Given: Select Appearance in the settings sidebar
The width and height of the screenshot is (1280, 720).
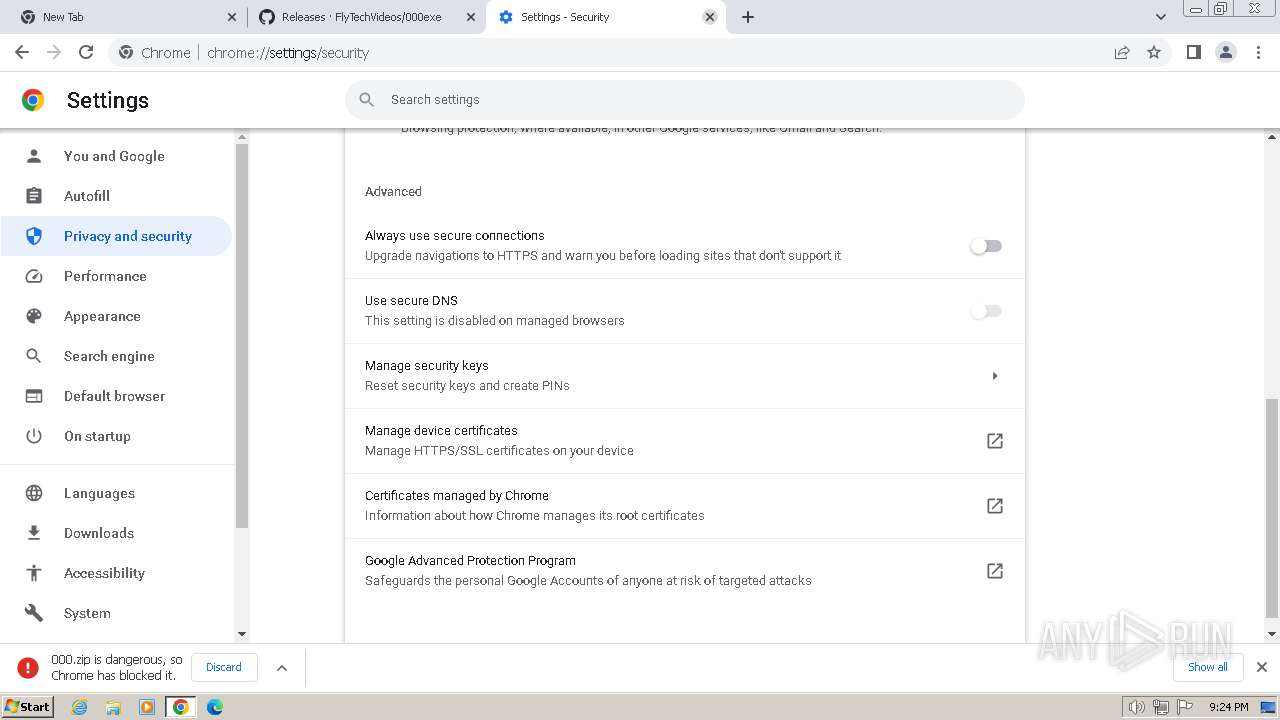Looking at the screenshot, I should 102,316.
